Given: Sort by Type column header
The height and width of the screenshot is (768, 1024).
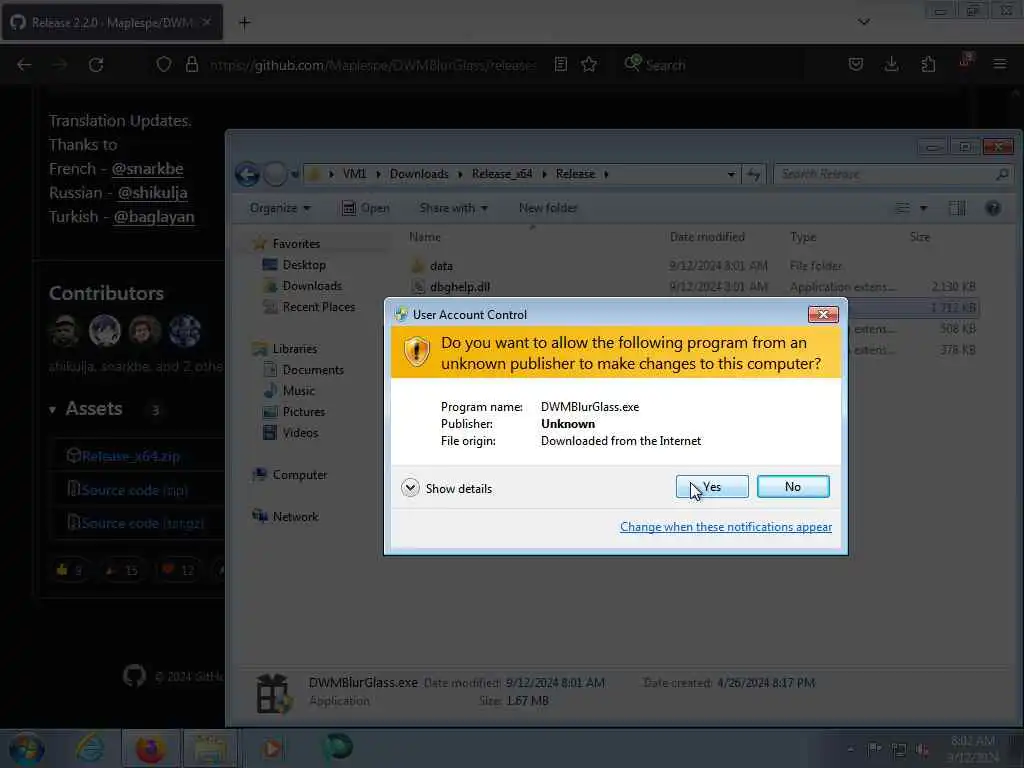Looking at the screenshot, I should (803, 236).
